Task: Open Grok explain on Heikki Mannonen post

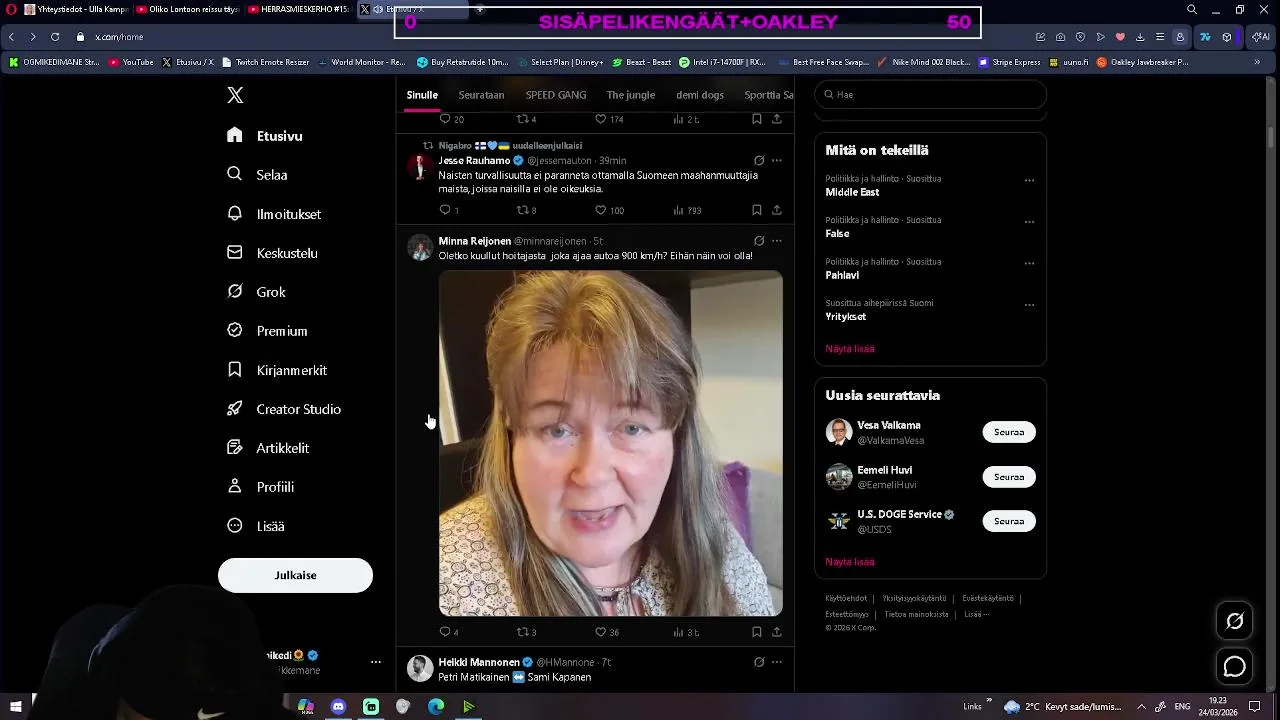Action: point(759,662)
